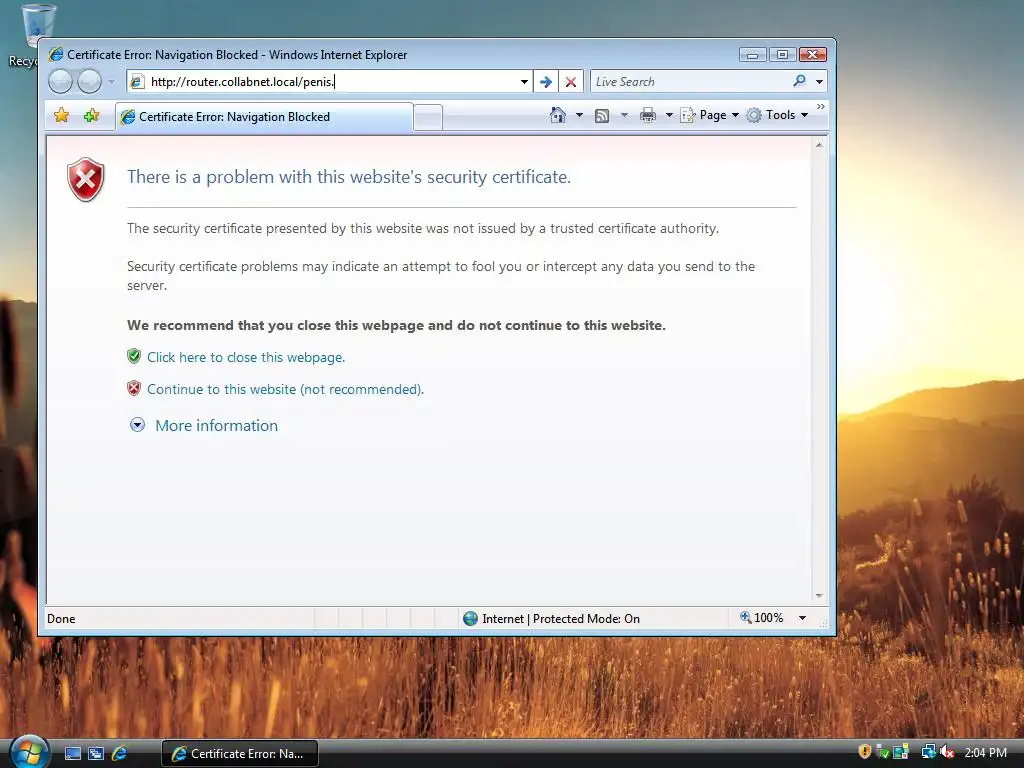Image resolution: width=1024 pixels, height=768 pixels.
Task: Click the Done status bar text
Action: (x=61, y=618)
